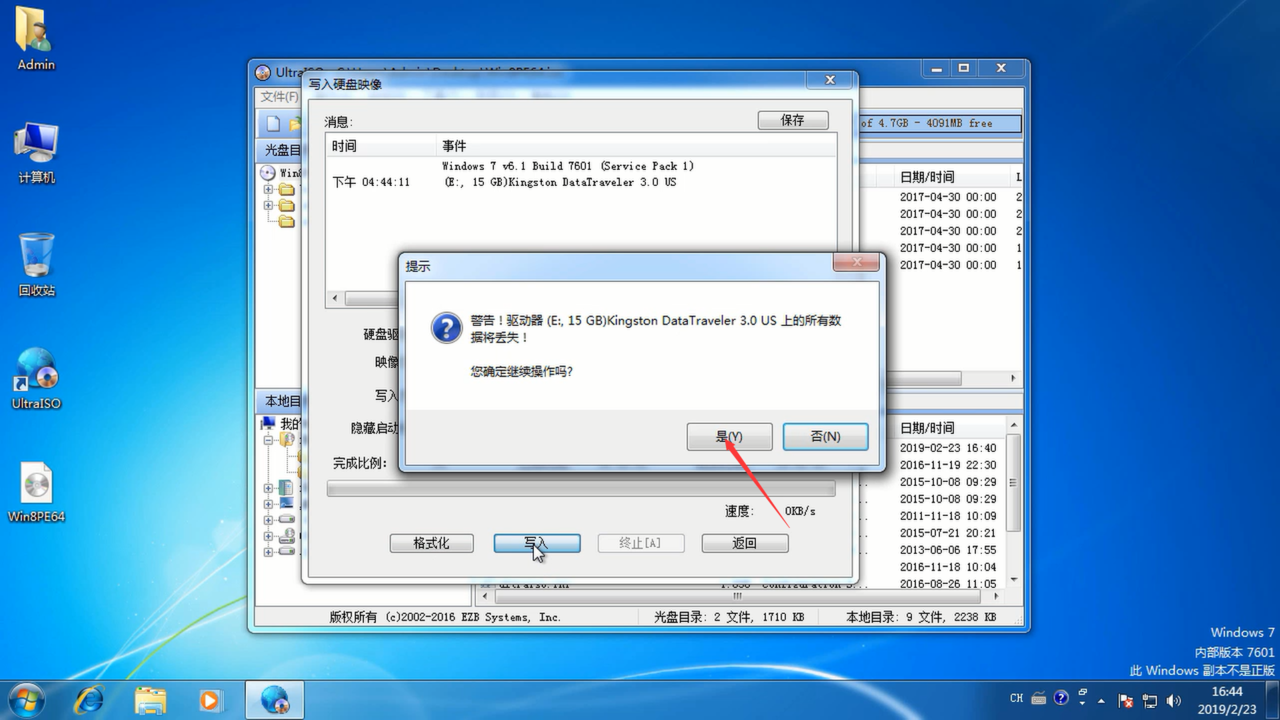Expand the computer-tower node in local tree
This screenshot has width=1280, height=720.
coord(268,488)
